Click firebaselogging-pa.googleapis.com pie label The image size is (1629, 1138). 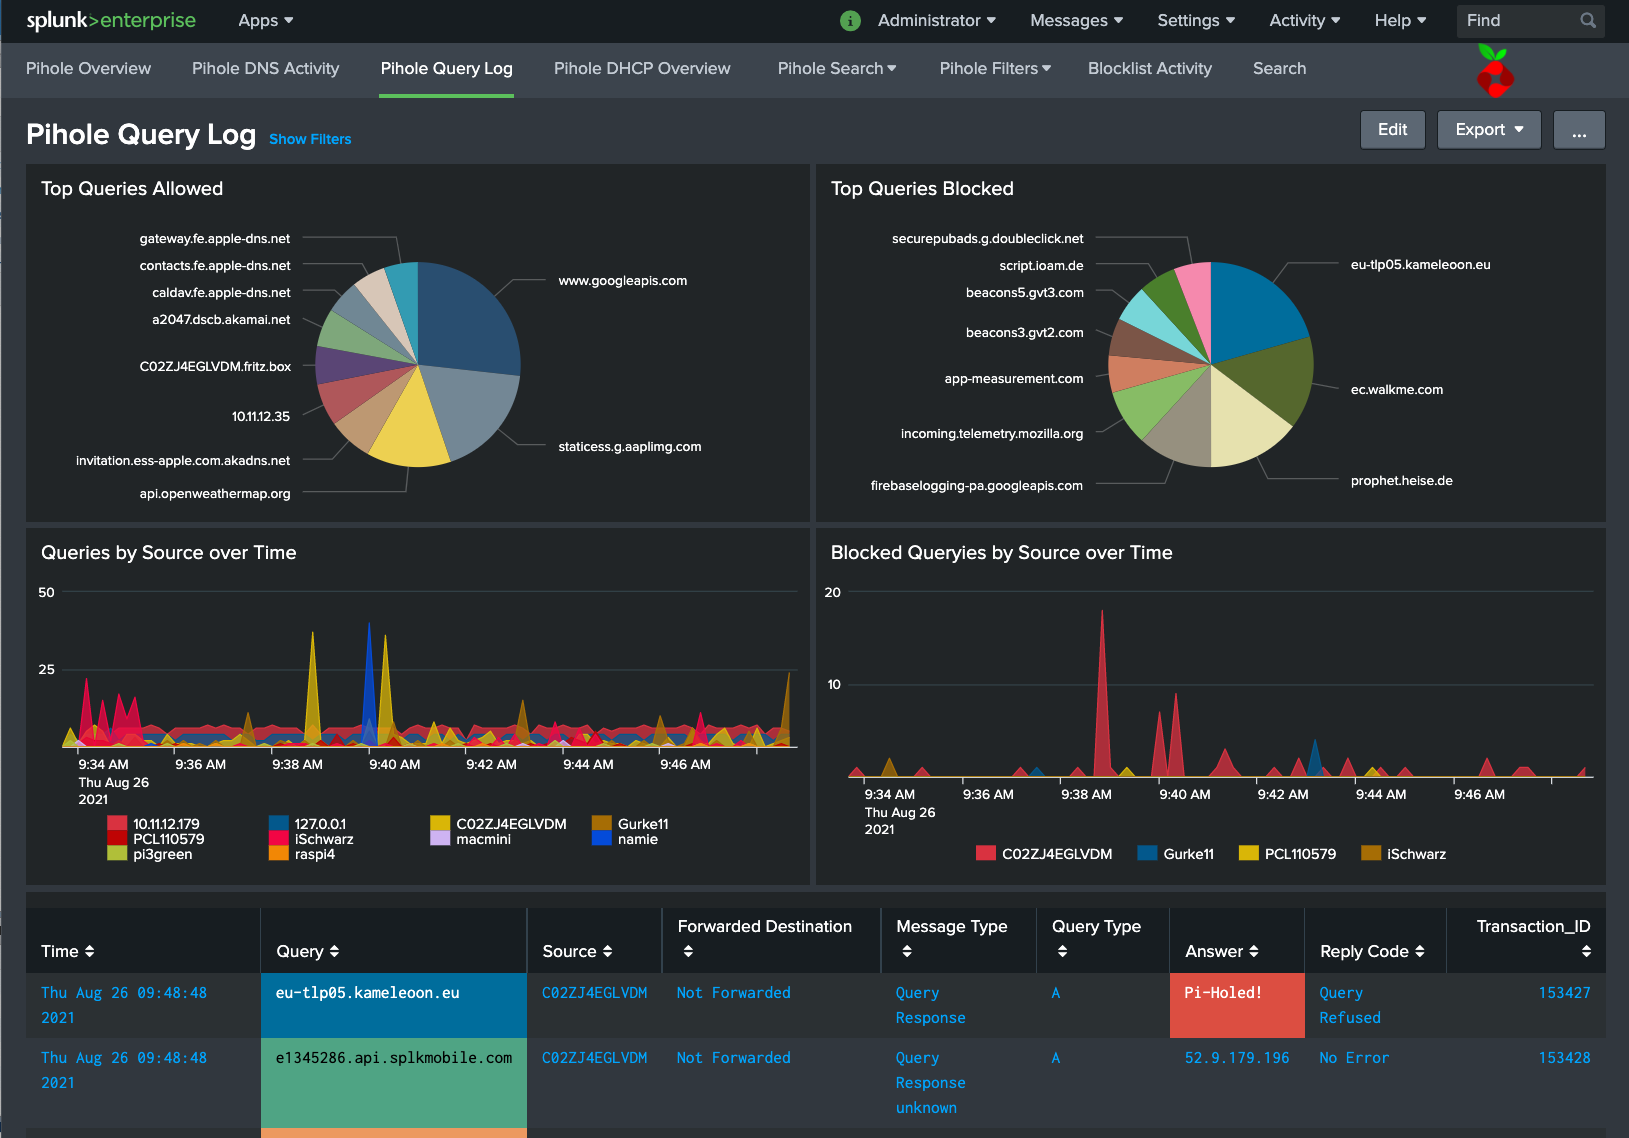976,486
